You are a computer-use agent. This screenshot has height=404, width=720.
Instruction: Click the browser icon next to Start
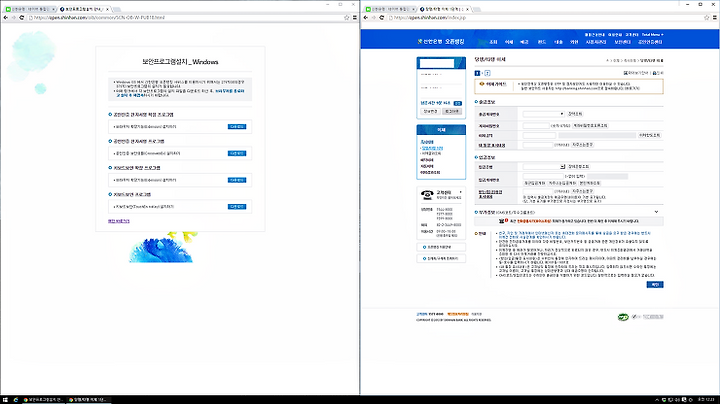pyautogui.click(x=16, y=400)
